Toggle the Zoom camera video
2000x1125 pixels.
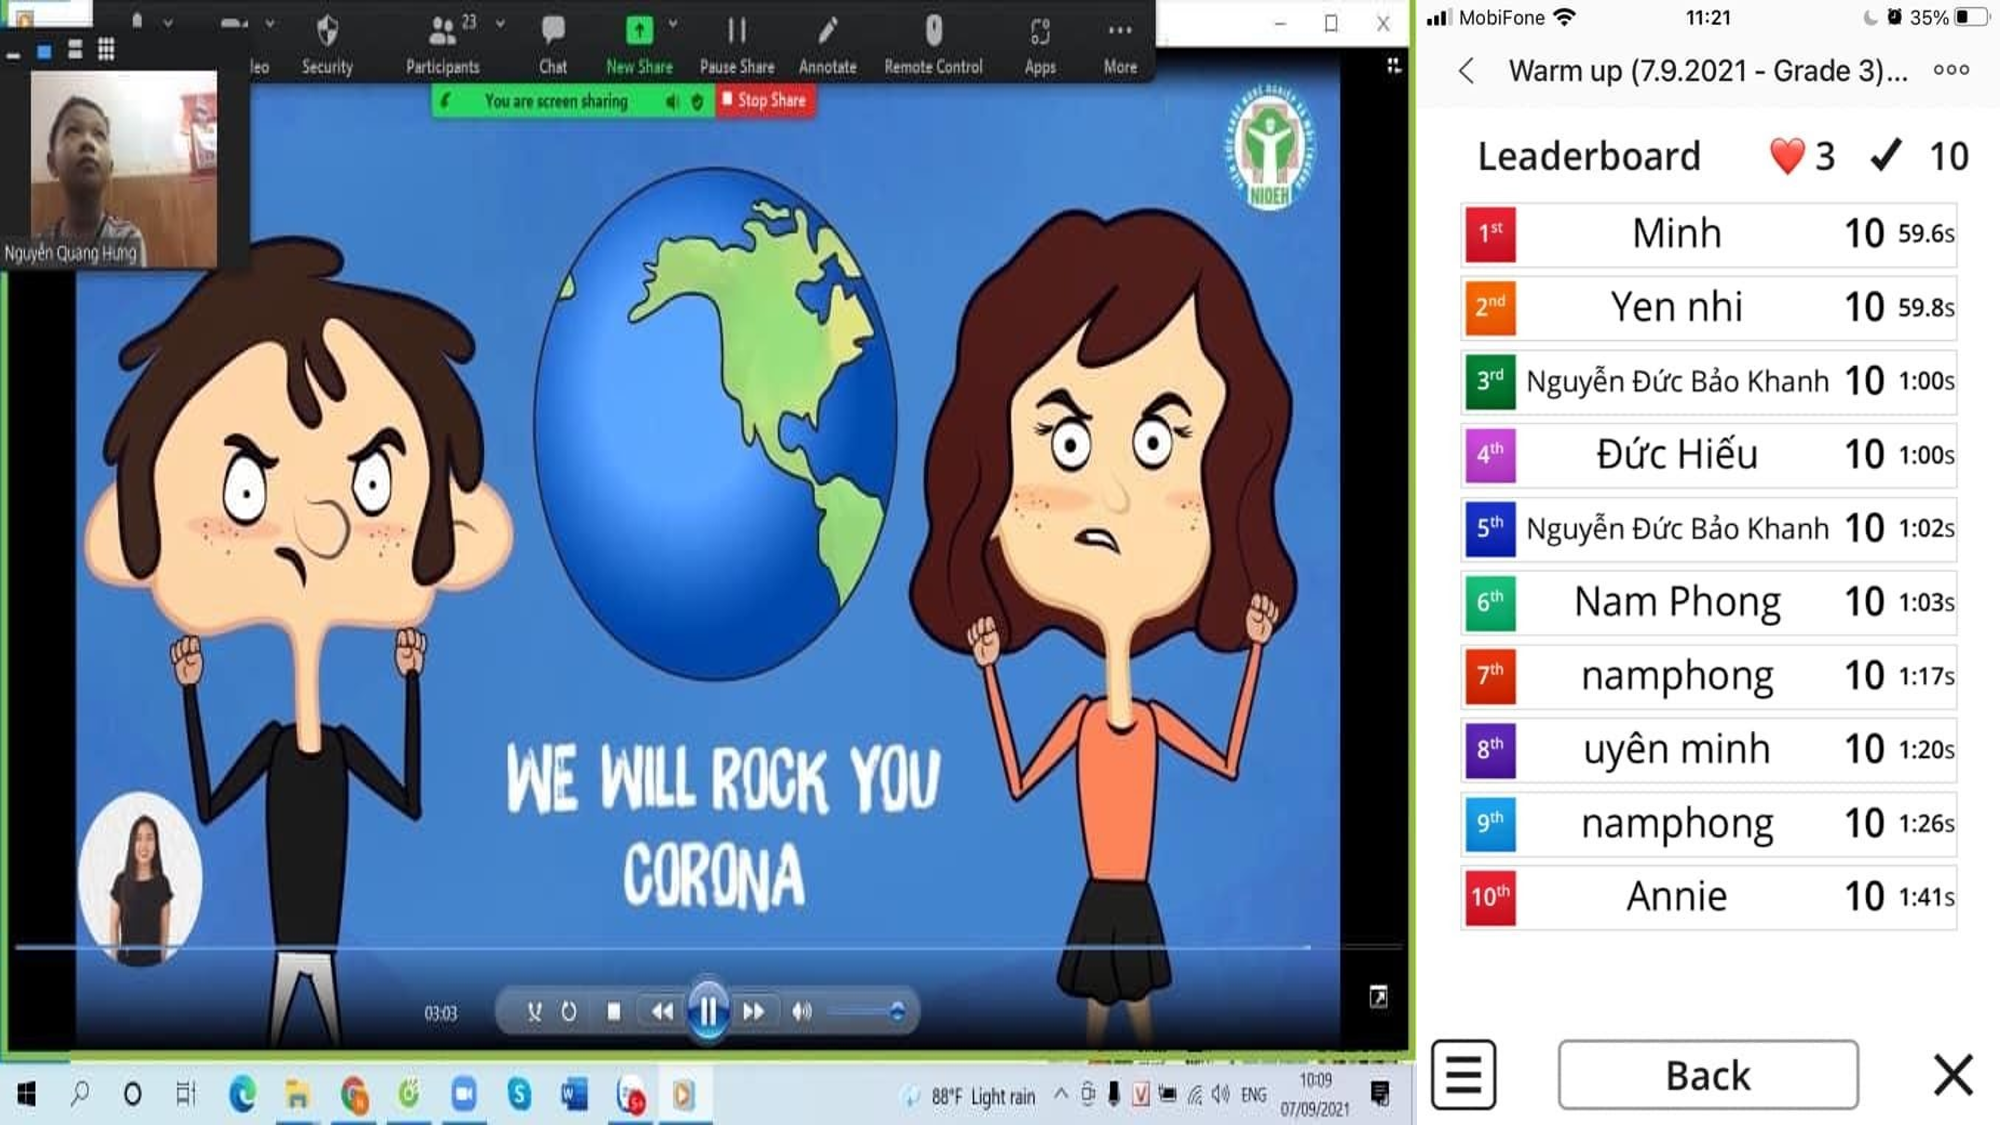pyautogui.click(x=234, y=24)
